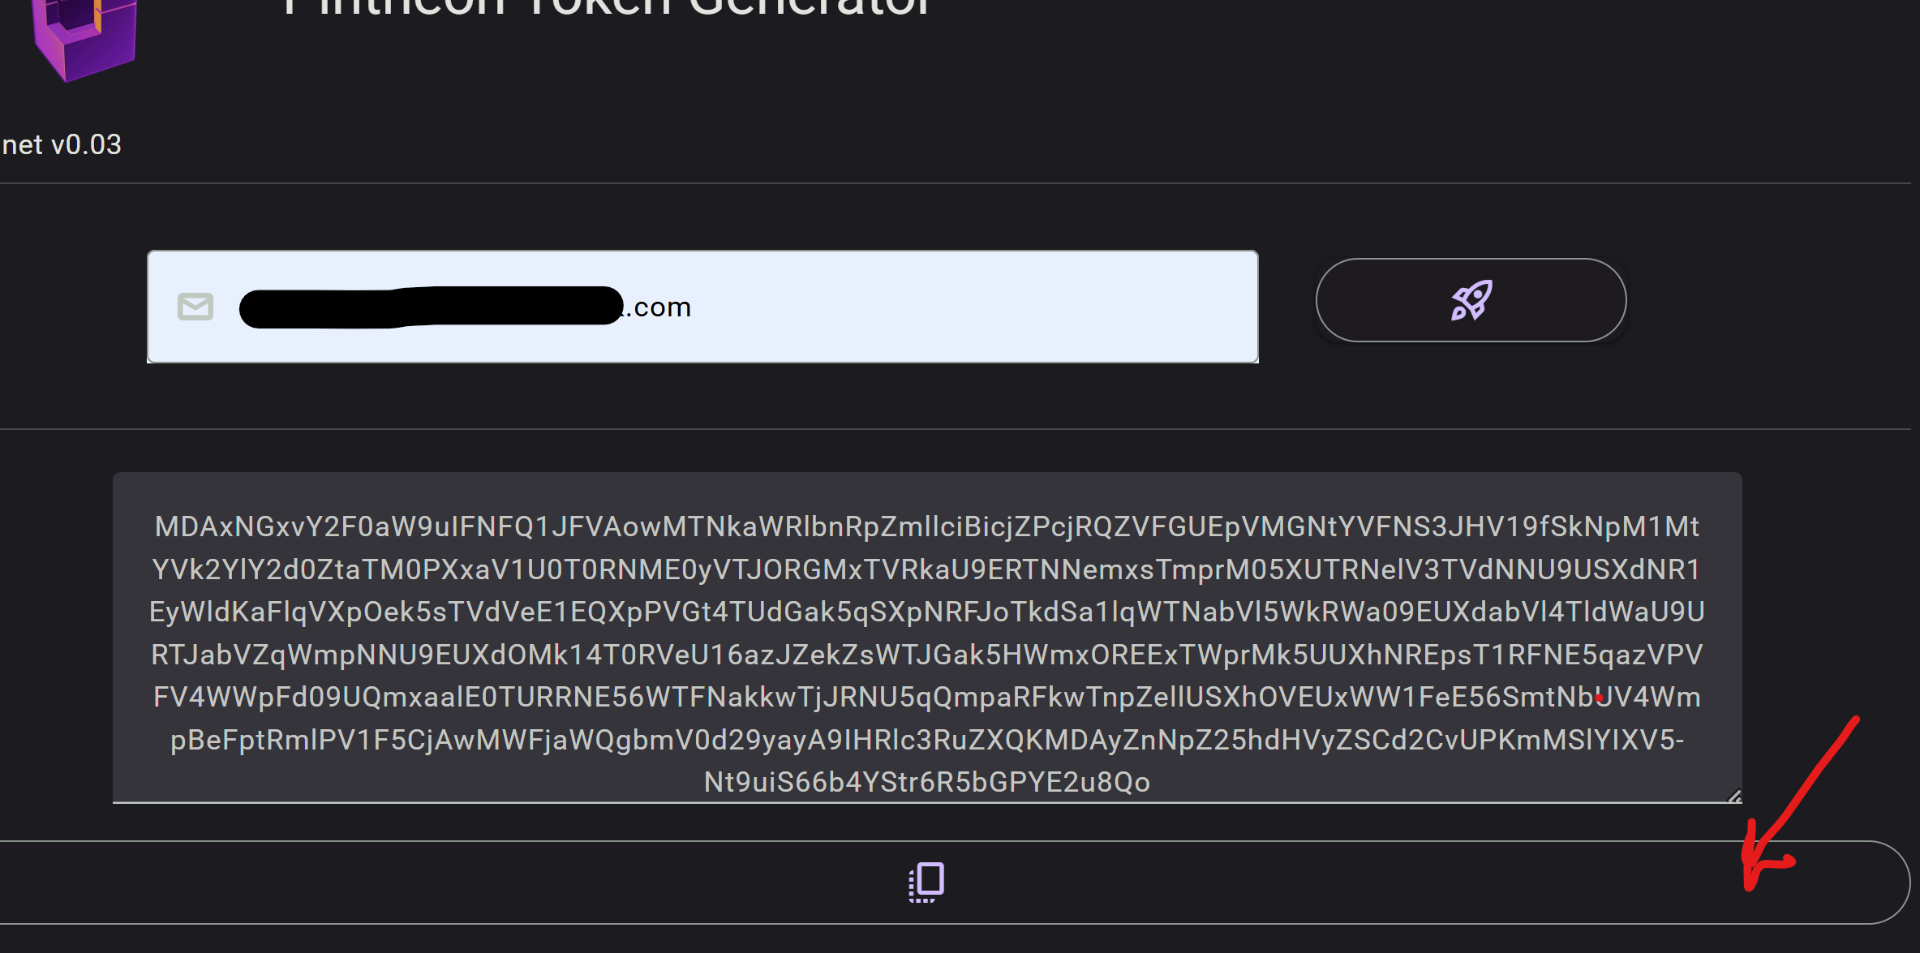Click the "net v0.03" version label

(x=62, y=145)
